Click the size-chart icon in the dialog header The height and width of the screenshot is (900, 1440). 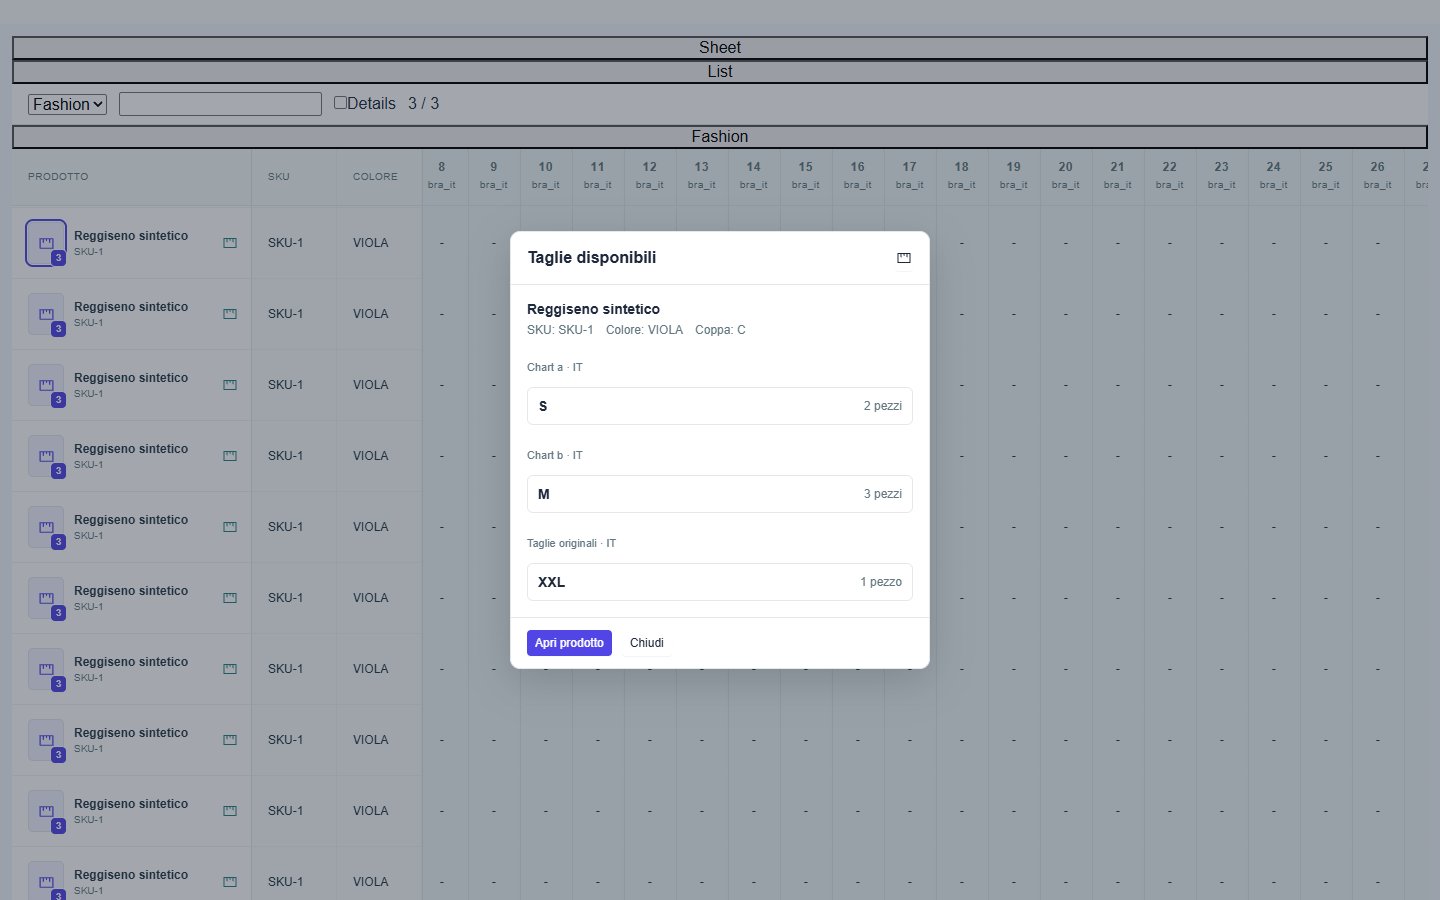pos(904,258)
